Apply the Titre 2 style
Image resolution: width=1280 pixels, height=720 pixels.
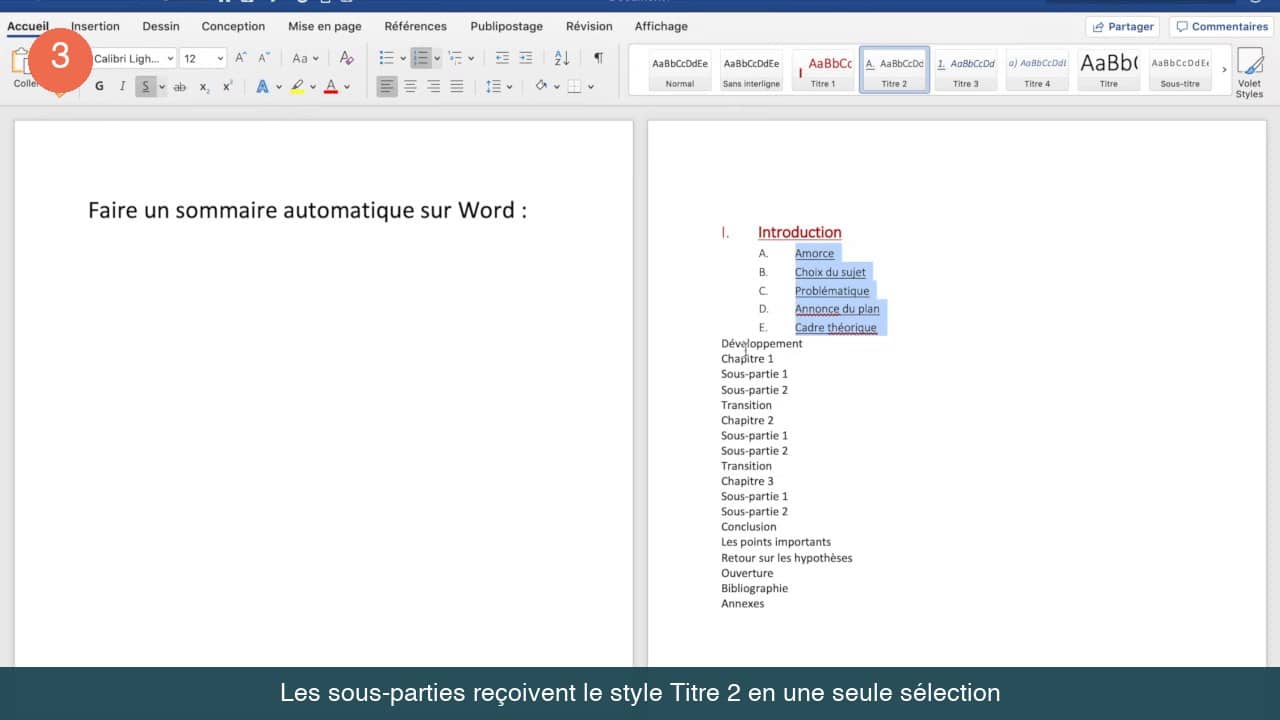894,70
